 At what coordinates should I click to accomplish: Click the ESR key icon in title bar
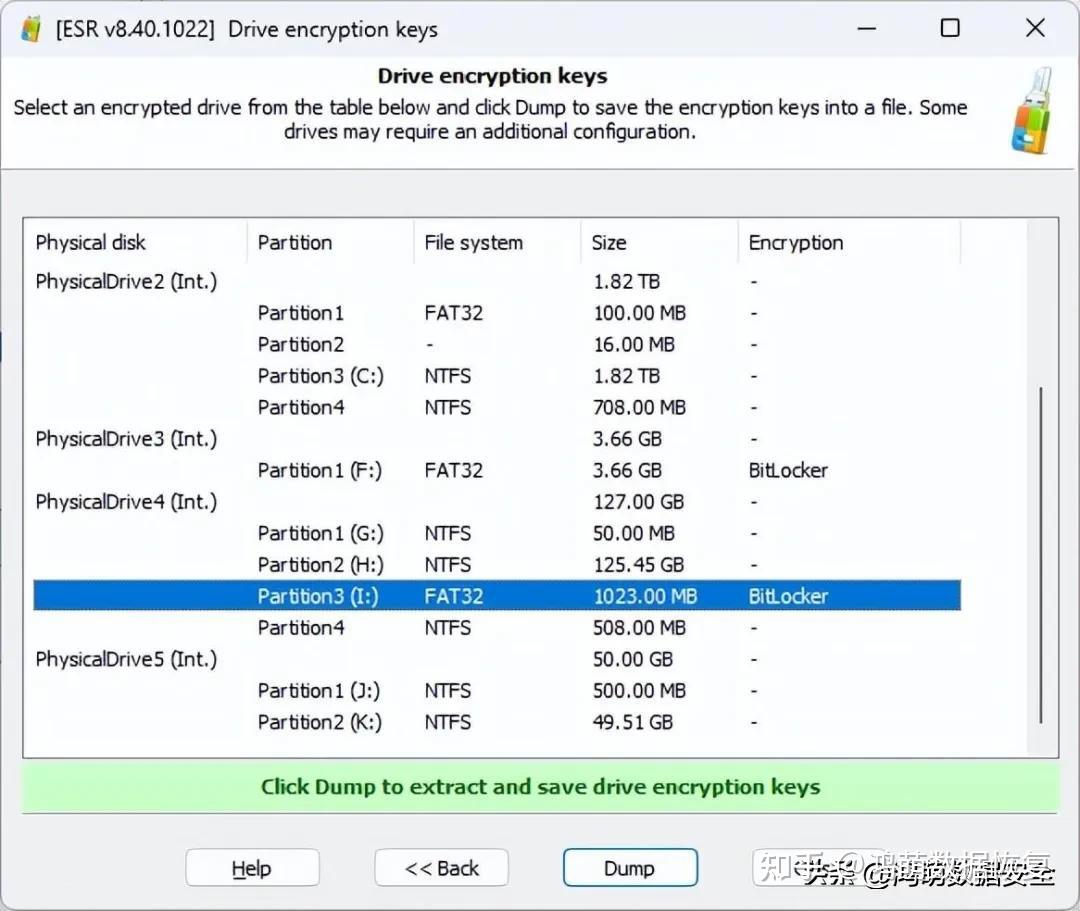(x=31, y=28)
